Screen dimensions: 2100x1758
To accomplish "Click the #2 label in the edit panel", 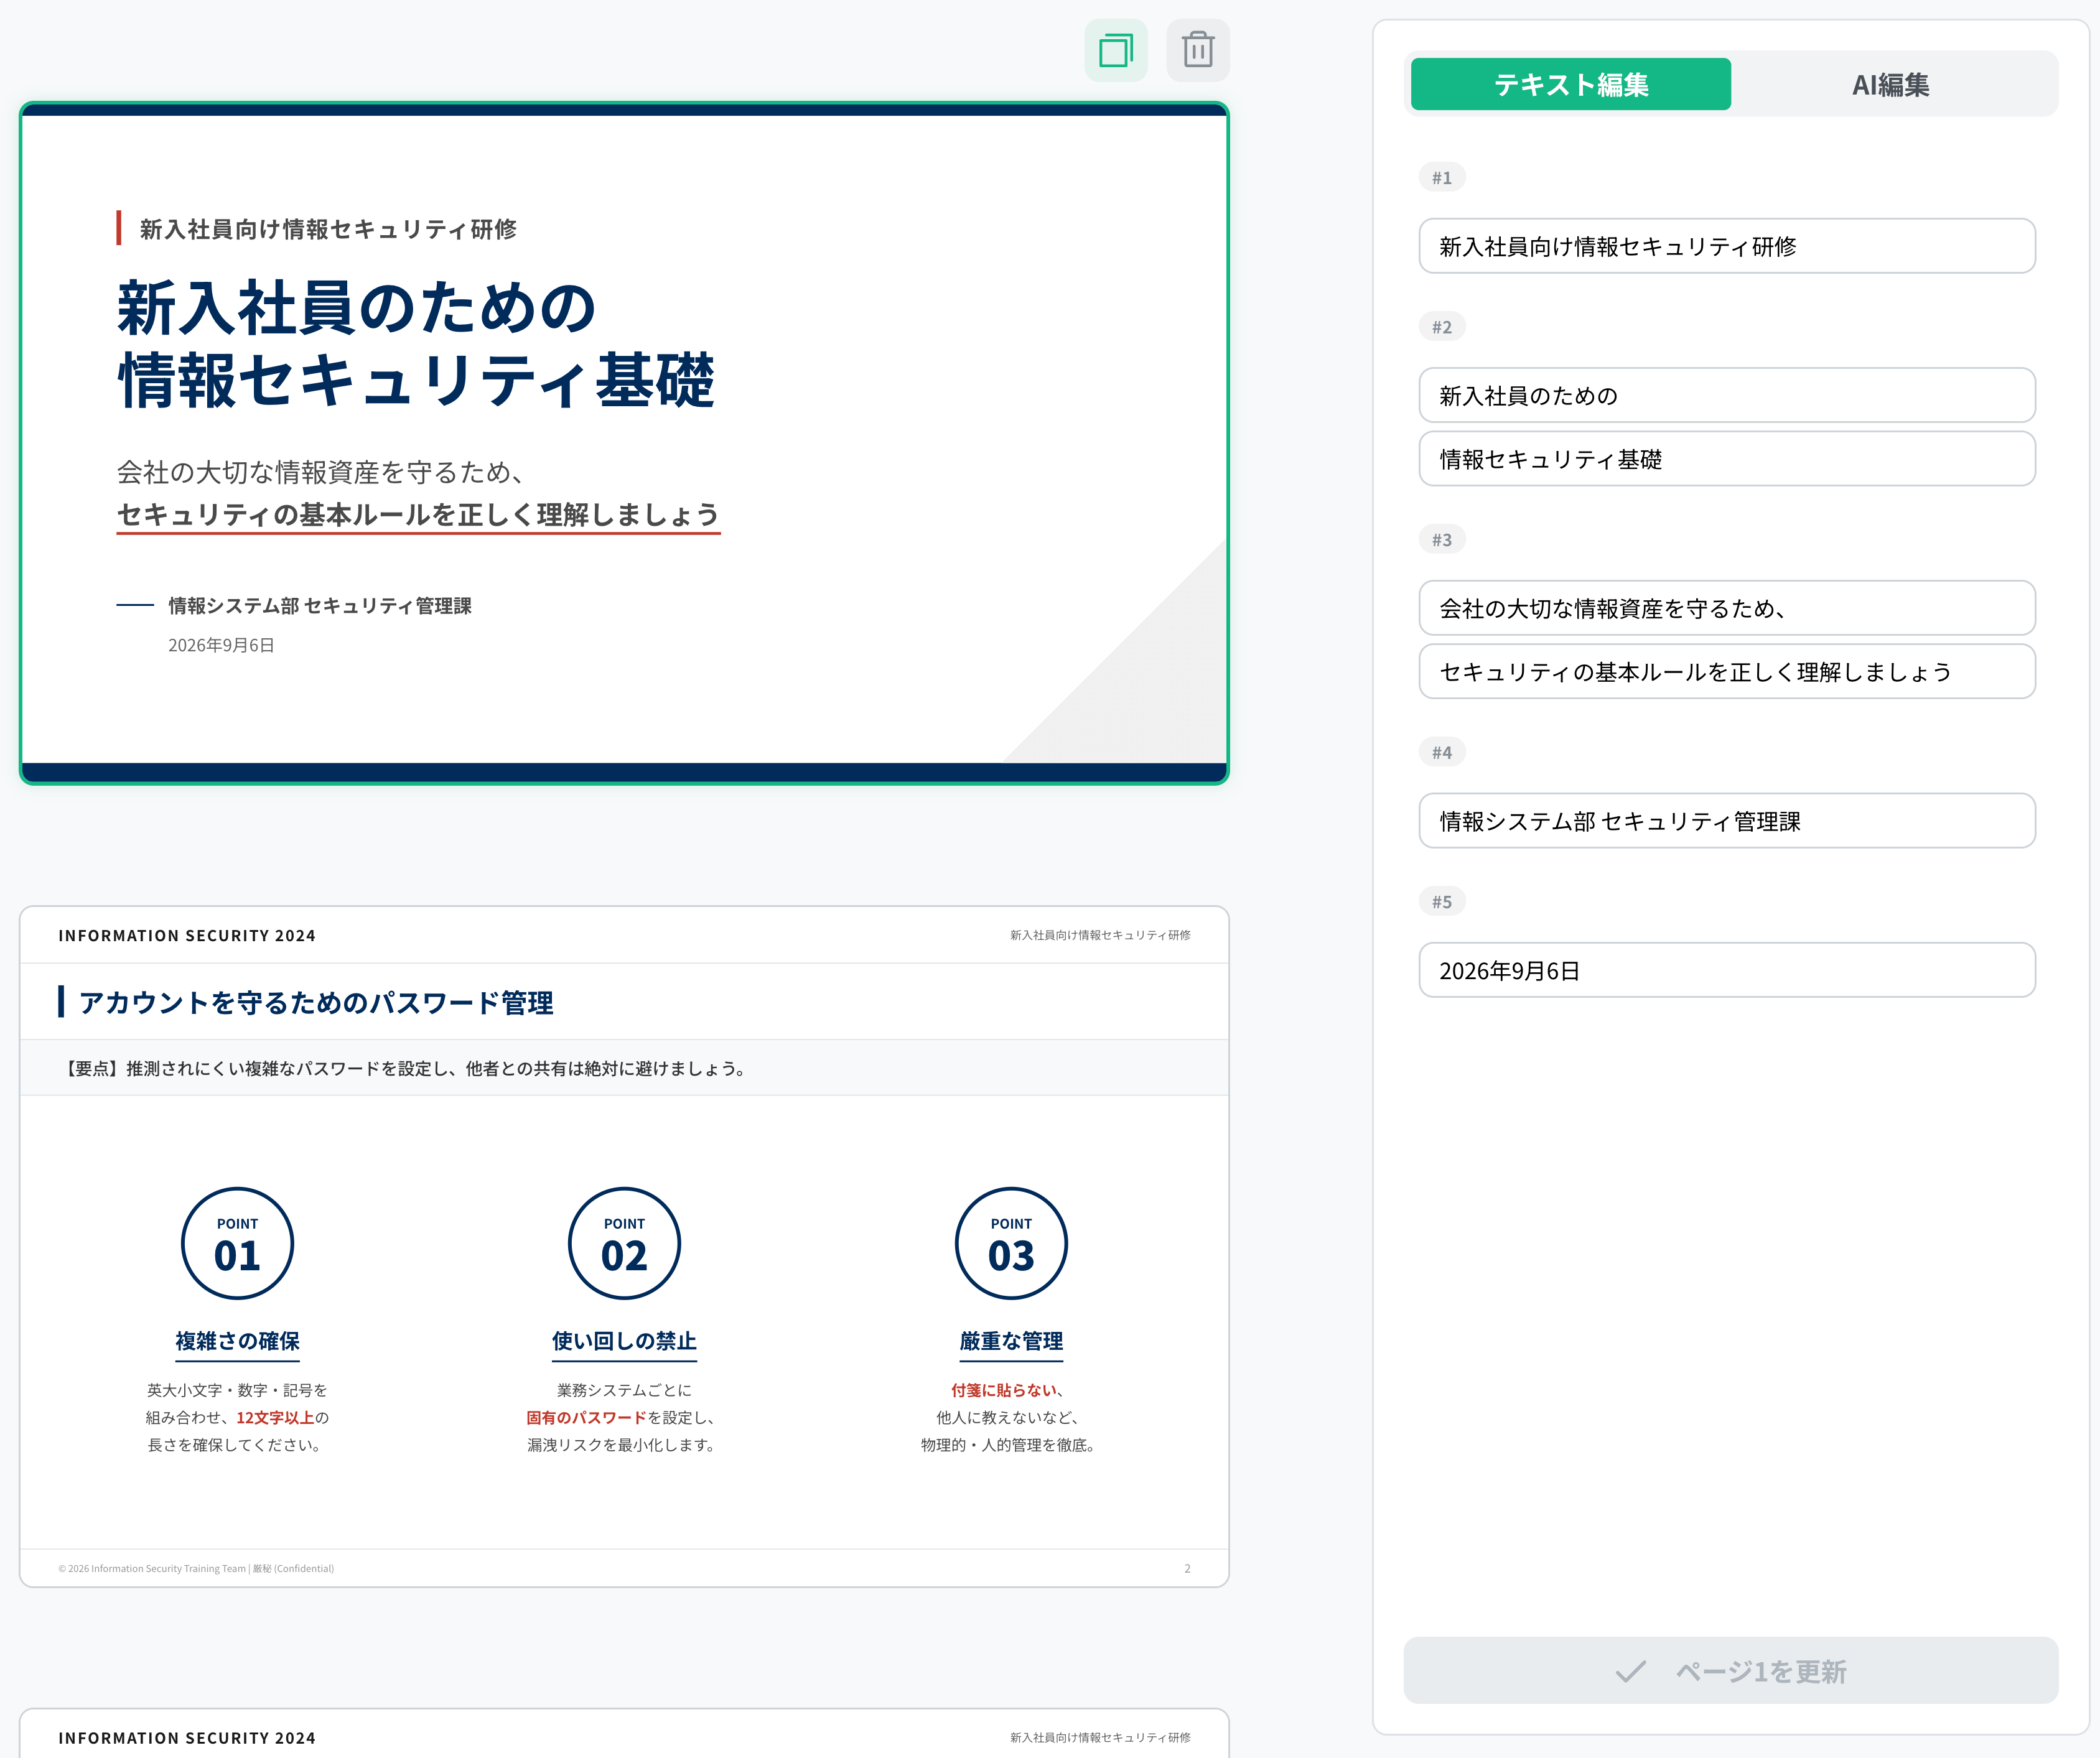I will (1442, 327).
